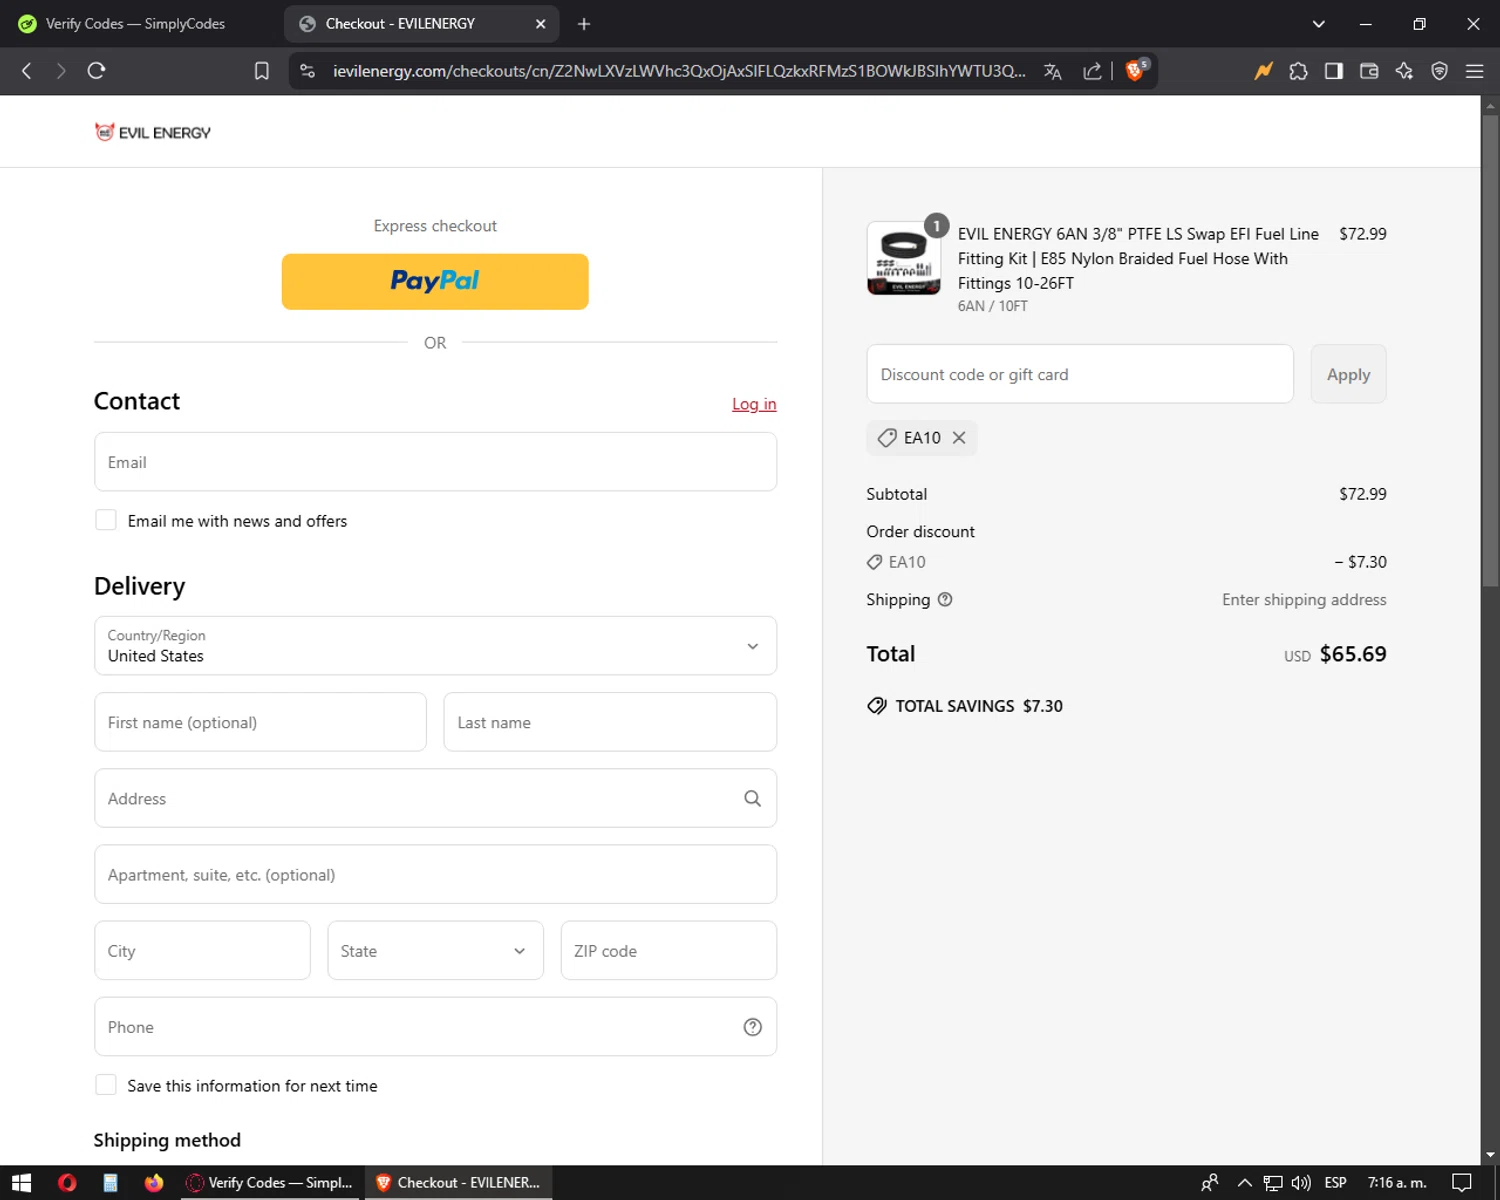1500x1200 pixels.
Task: Open Leo AI sparkle icon
Action: pos(1404,71)
